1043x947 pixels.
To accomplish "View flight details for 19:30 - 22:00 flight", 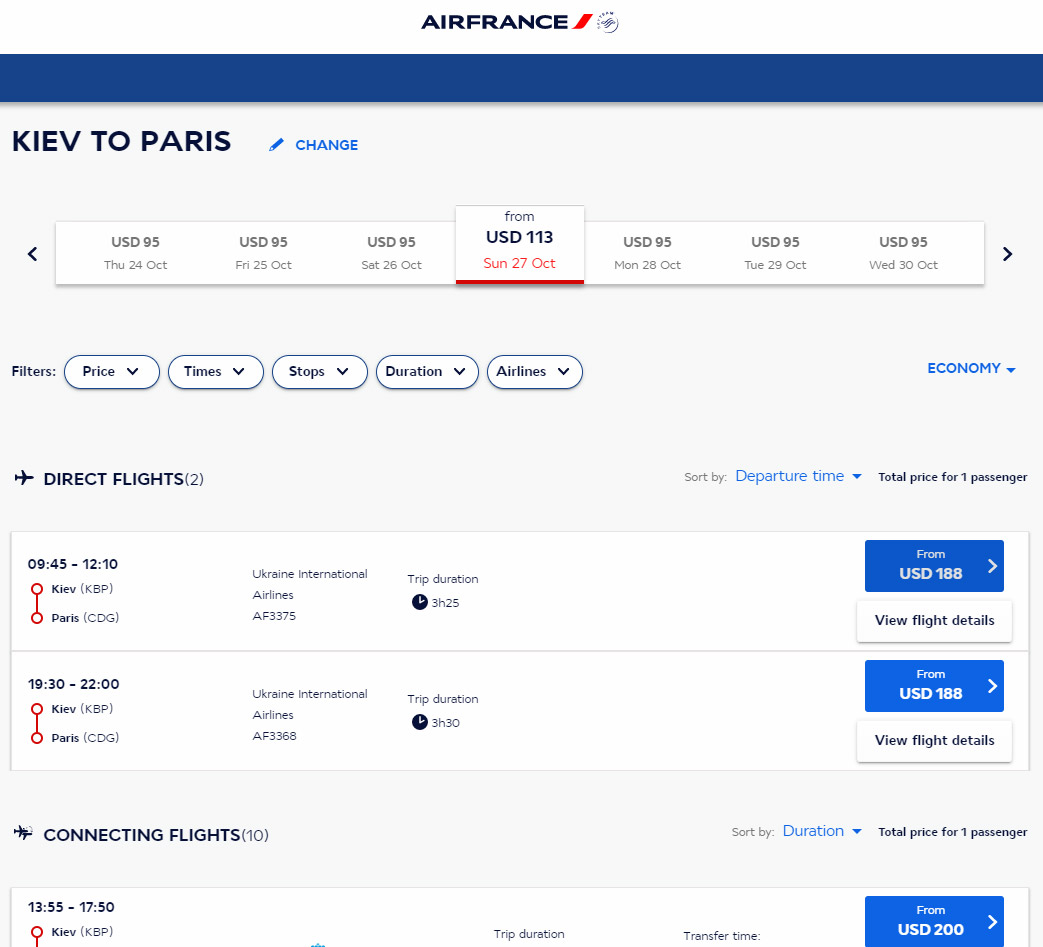I will (x=934, y=741).
